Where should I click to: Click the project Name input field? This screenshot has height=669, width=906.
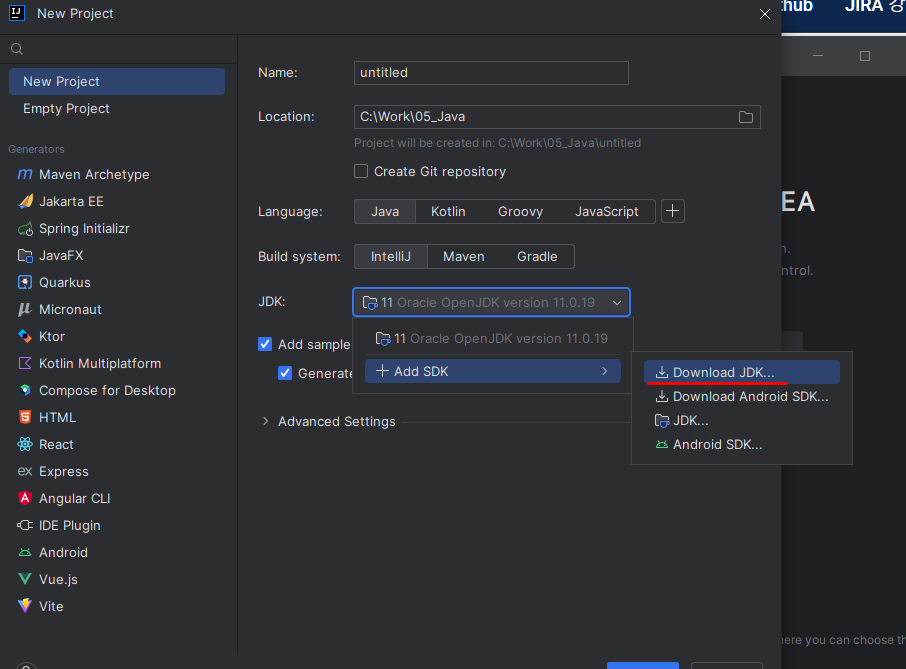click(x=491, y=73)
